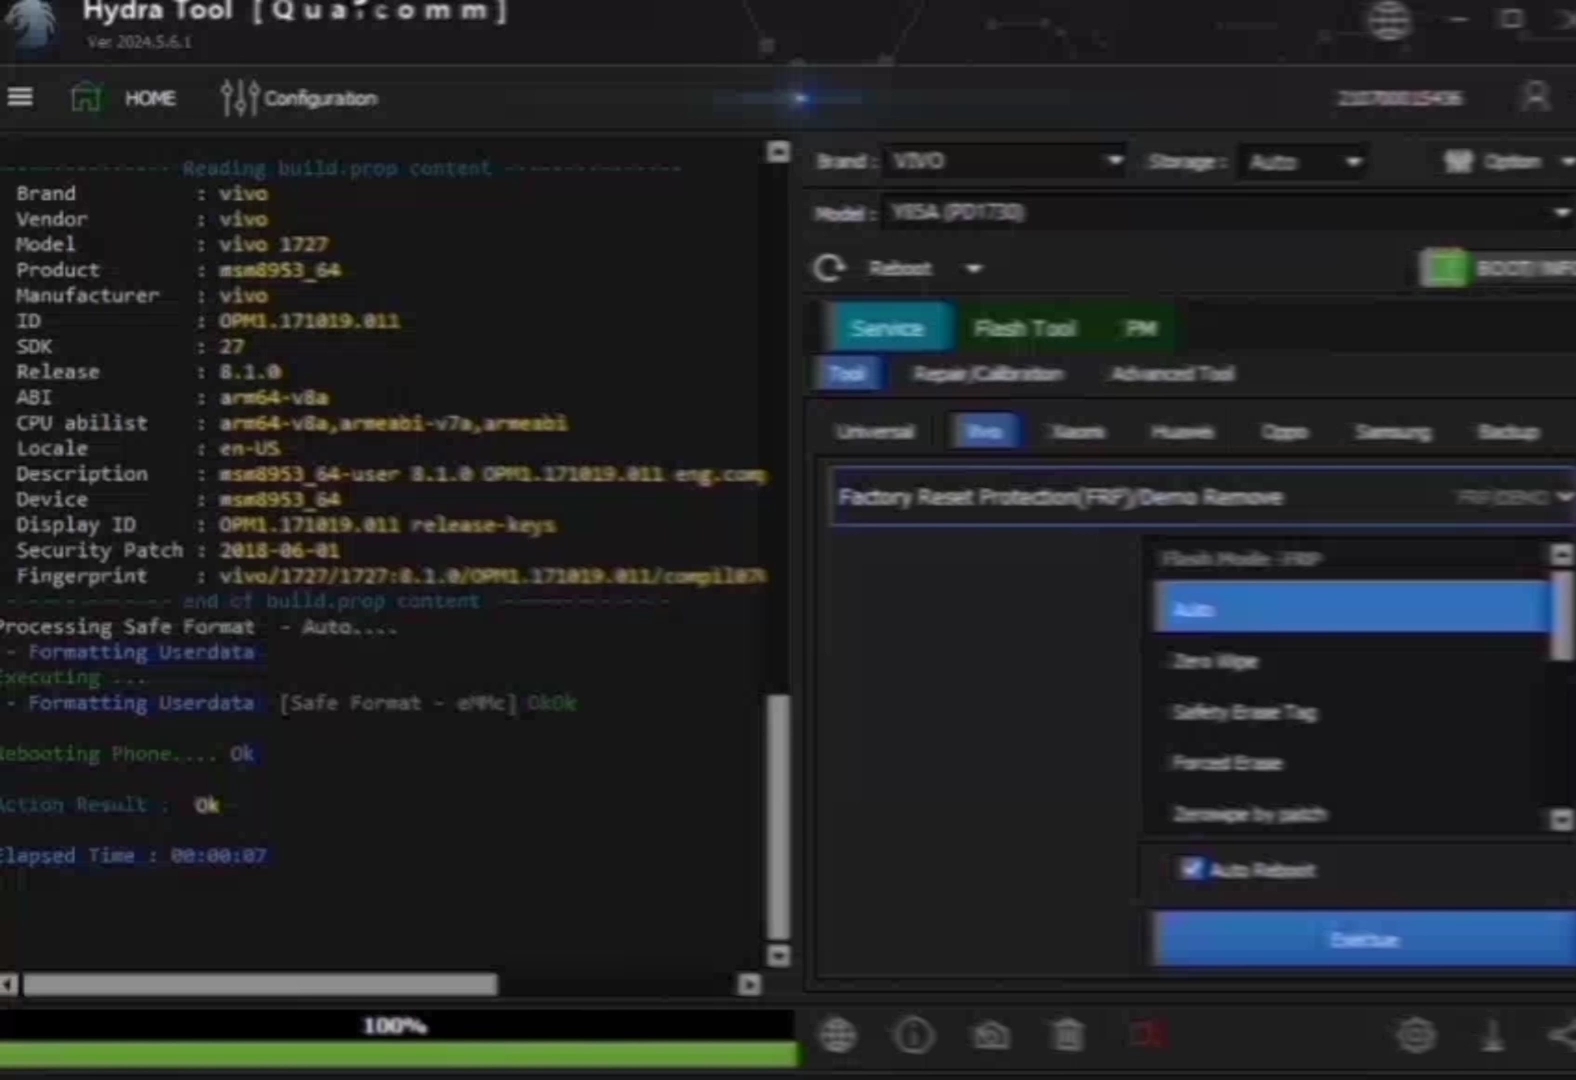Open the Storage Auto dropdown

pyautogui.click(x=1303, y=161)
